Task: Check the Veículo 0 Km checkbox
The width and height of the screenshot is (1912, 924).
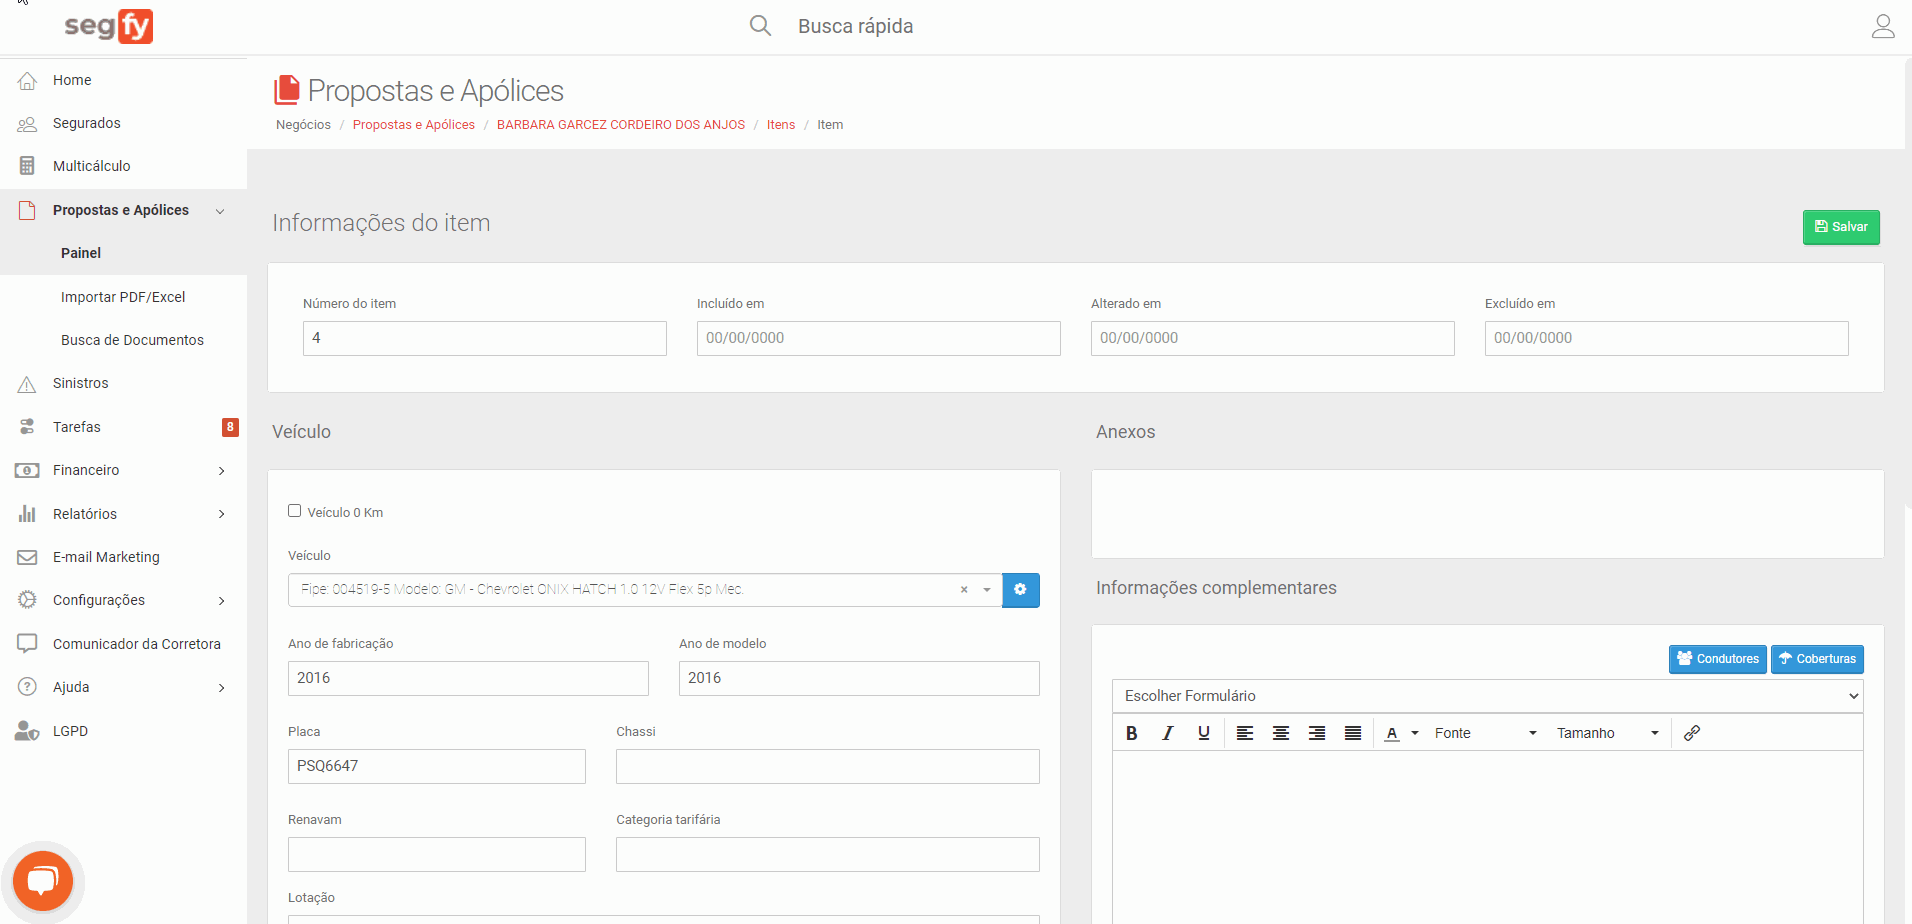Action: (295, 511)
